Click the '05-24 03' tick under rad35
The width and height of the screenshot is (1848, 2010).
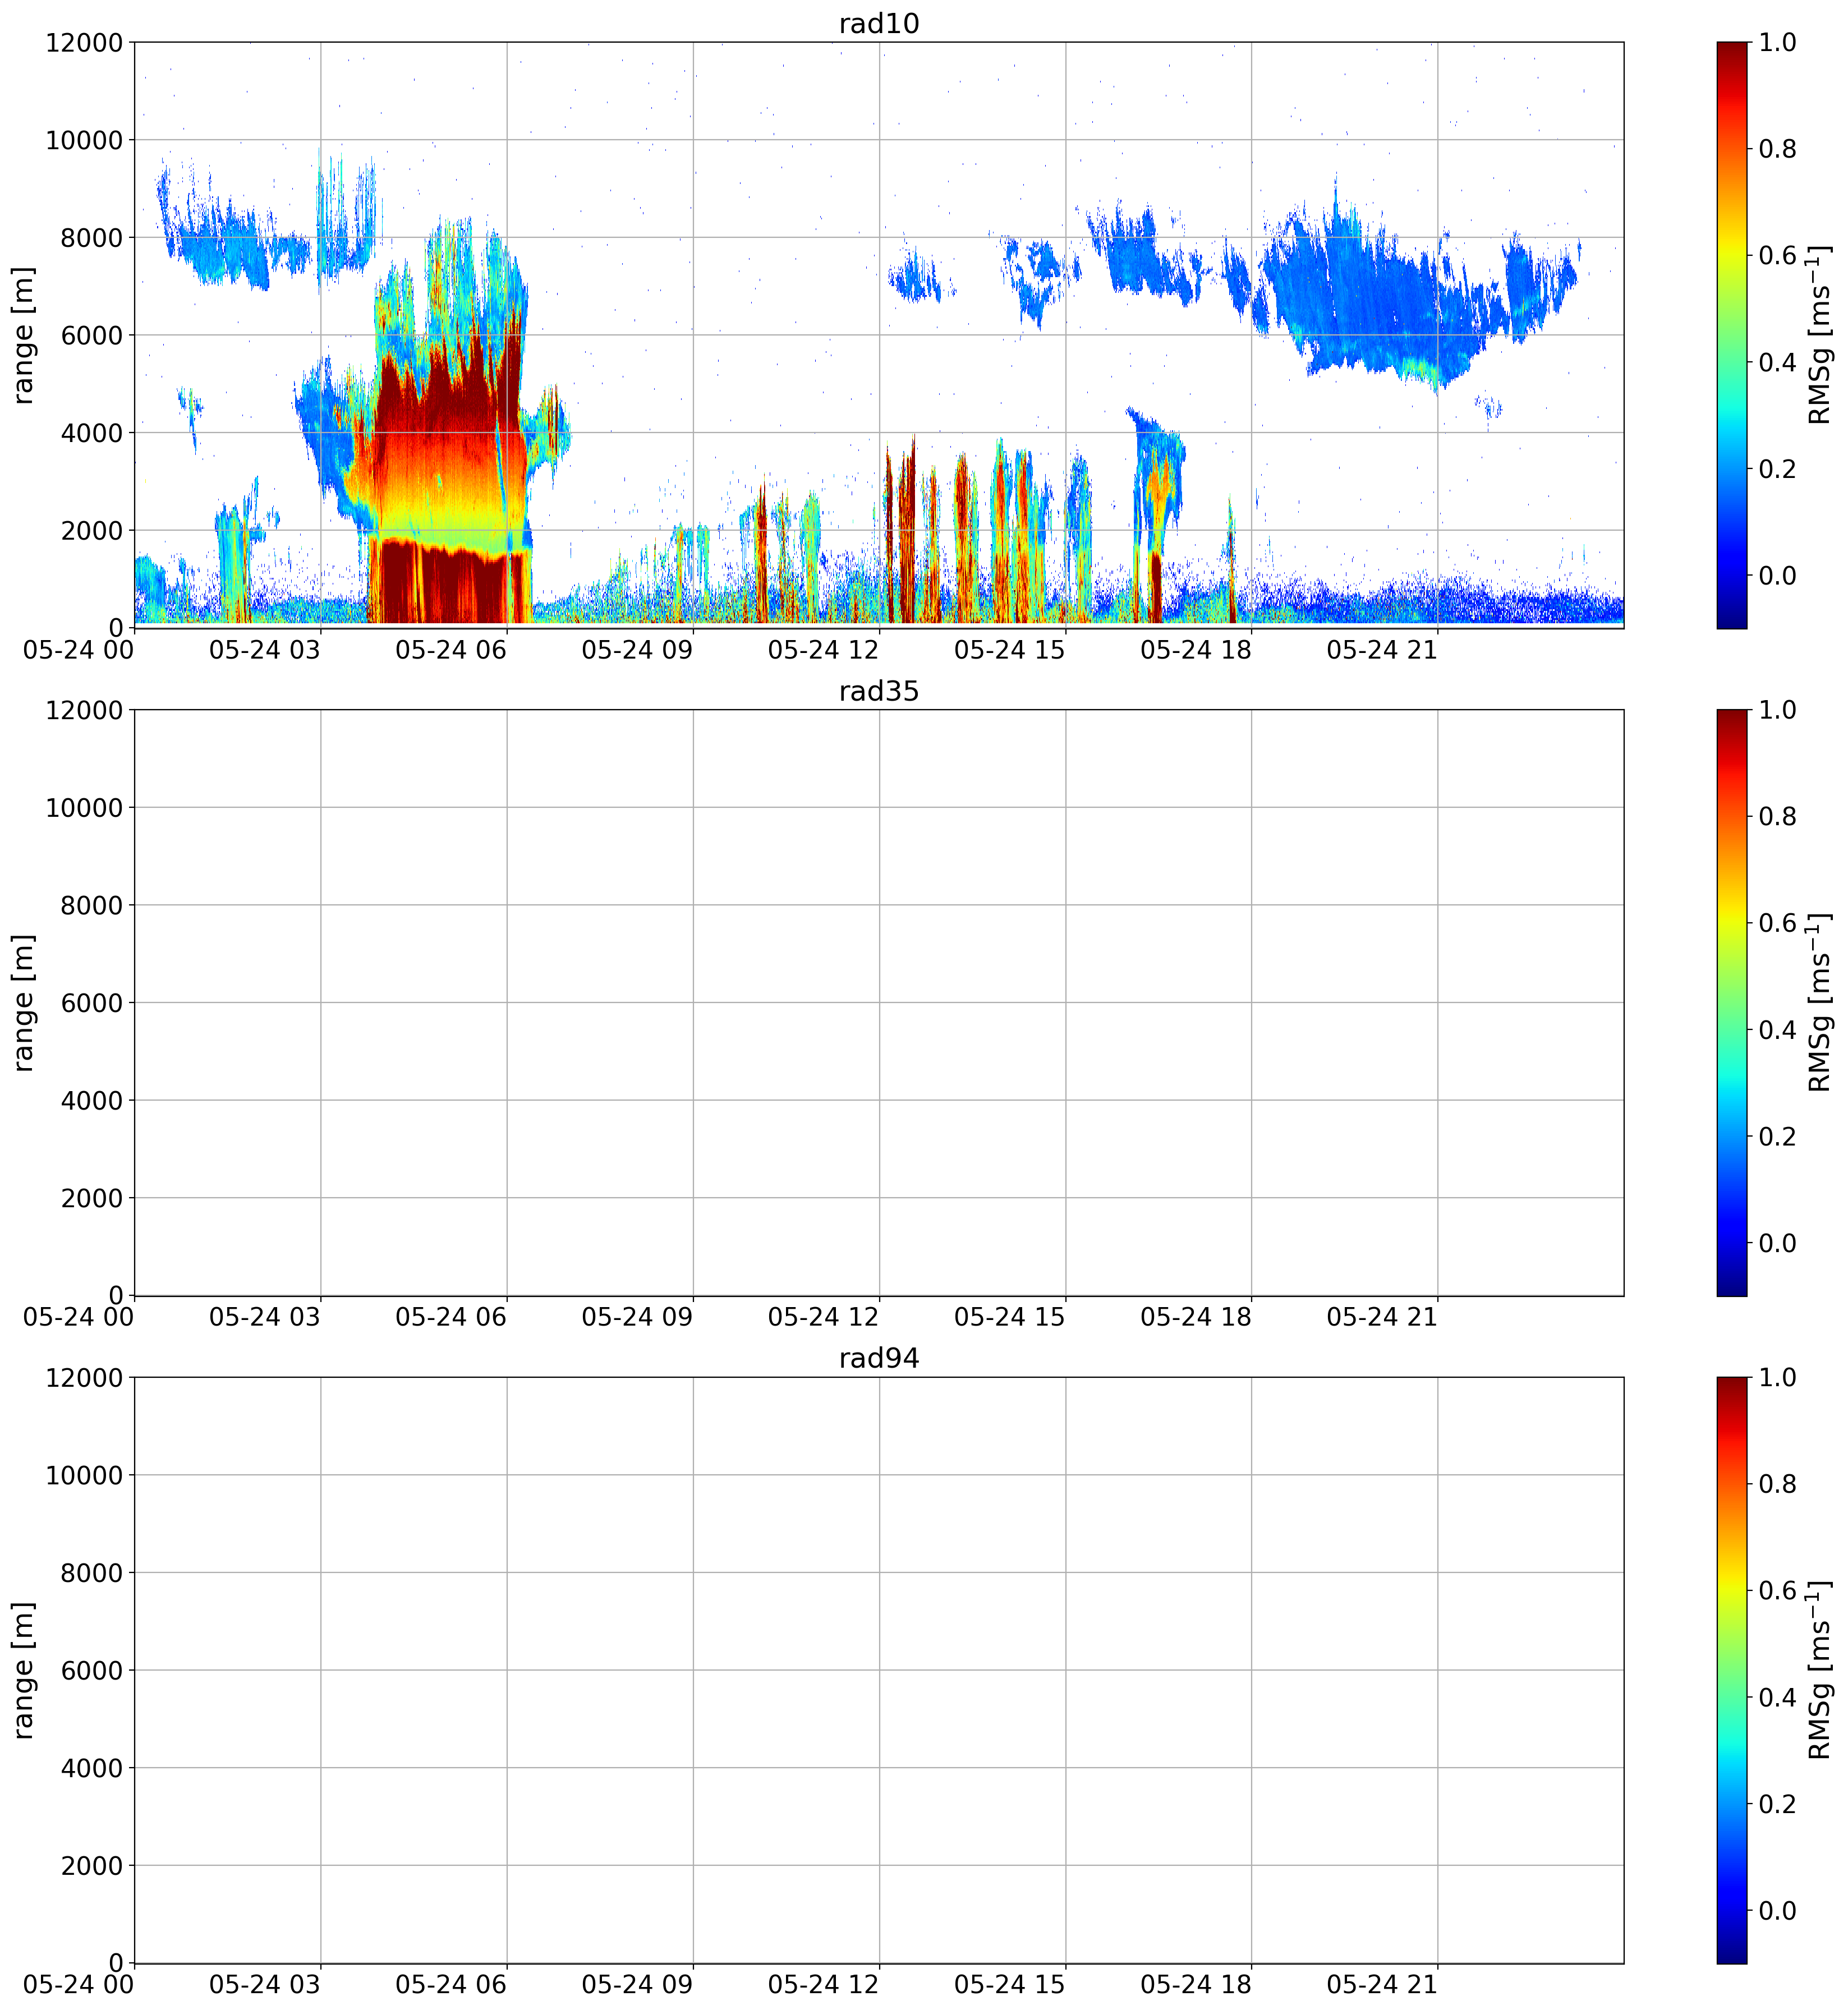(265, 1318)
